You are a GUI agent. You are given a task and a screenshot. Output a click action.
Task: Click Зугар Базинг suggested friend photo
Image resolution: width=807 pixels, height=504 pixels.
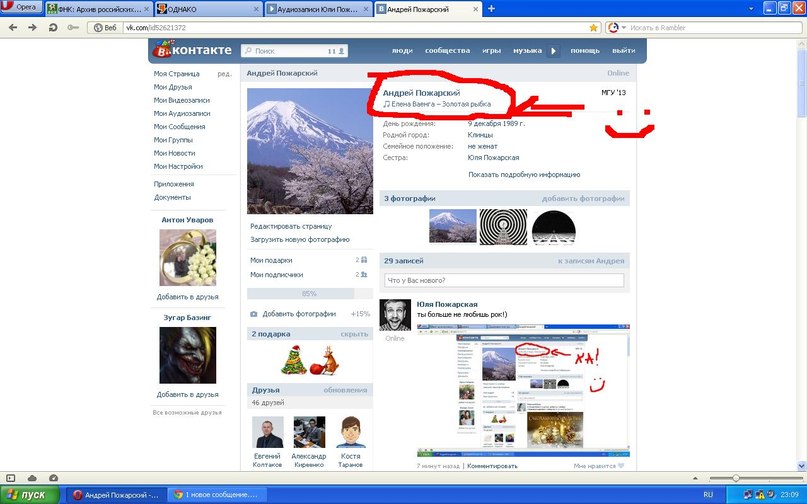[188, 355]
